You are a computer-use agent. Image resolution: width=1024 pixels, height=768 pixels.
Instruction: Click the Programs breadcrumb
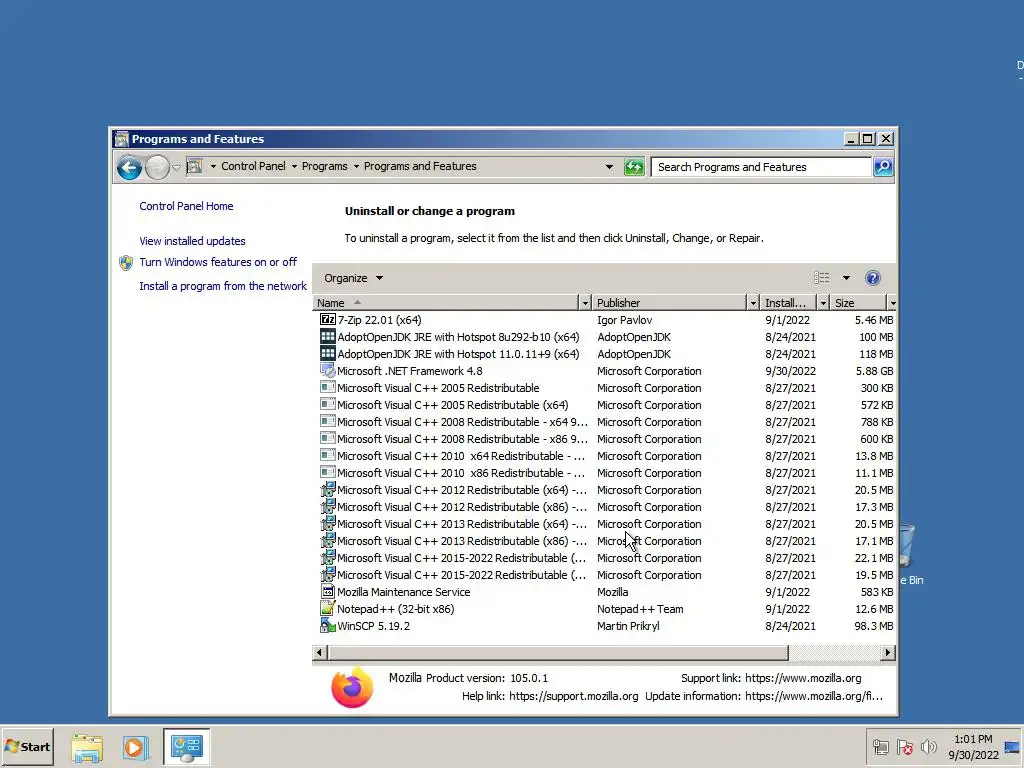tap(325, 167)
